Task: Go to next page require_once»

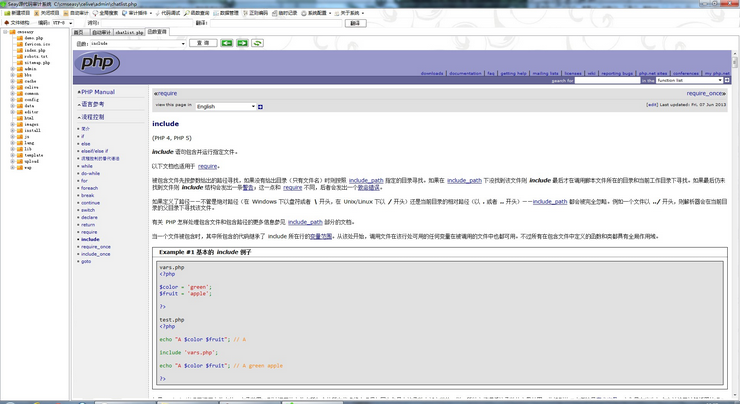Action: point(706,93)
